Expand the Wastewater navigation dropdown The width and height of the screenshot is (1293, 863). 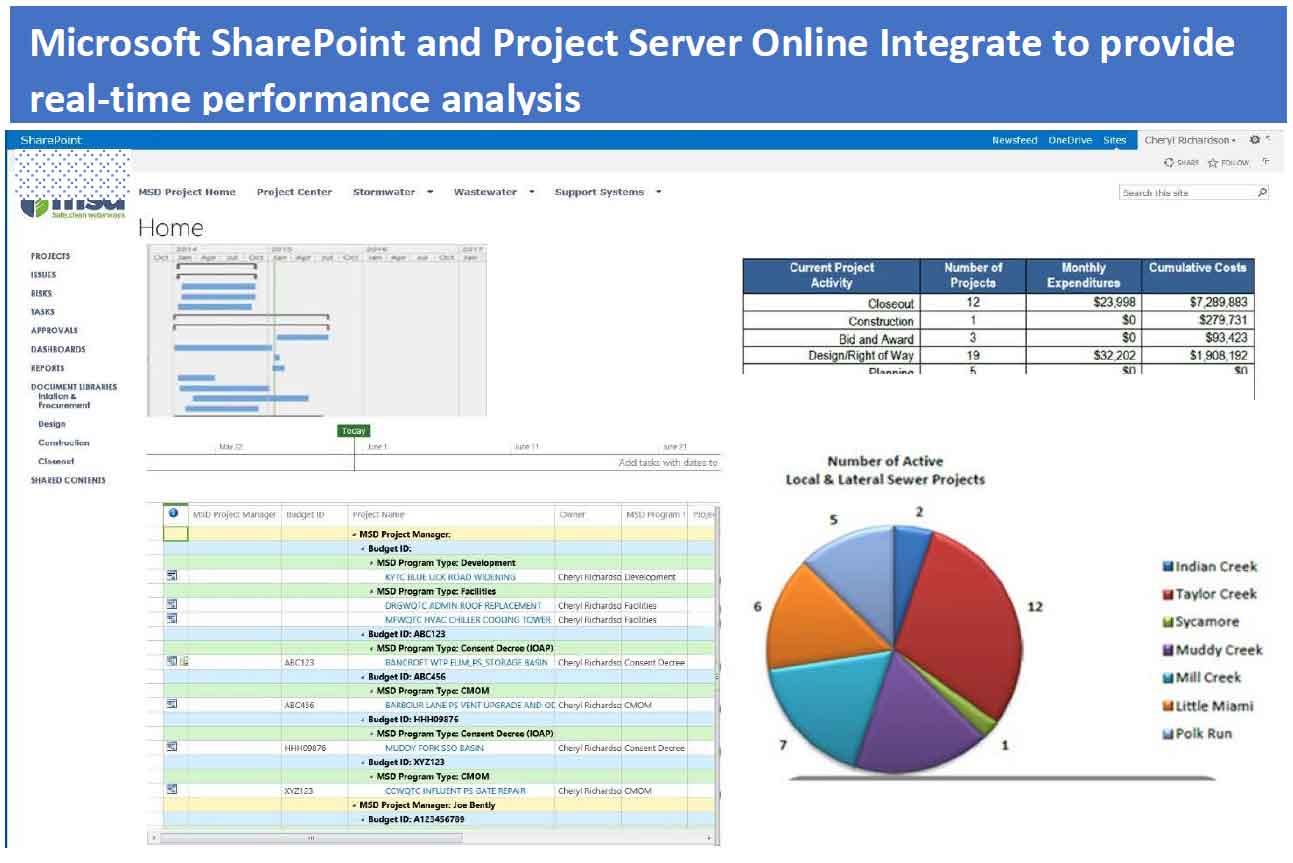[532, 192]
